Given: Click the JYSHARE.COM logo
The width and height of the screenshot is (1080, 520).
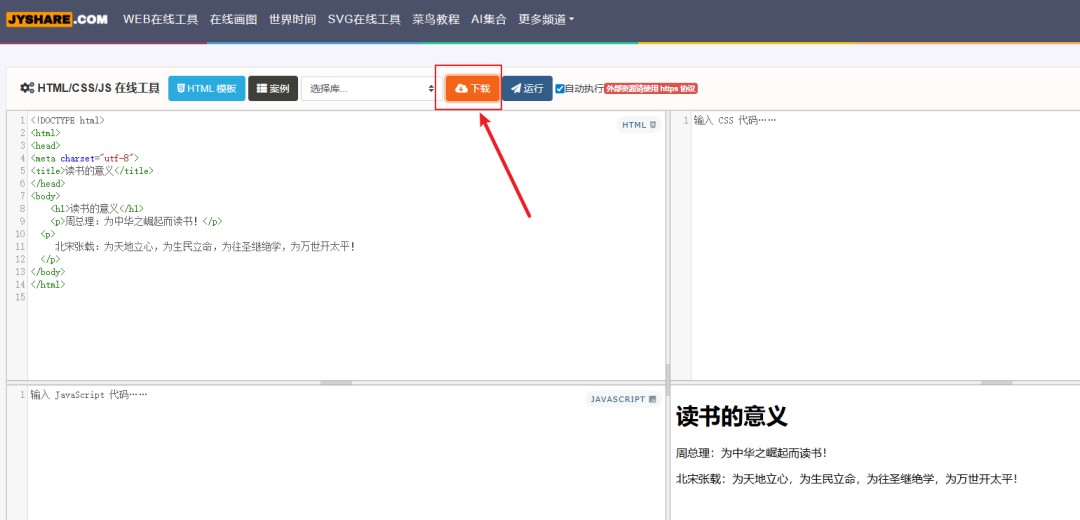Looking at the screenshot, I should [56, 19].
